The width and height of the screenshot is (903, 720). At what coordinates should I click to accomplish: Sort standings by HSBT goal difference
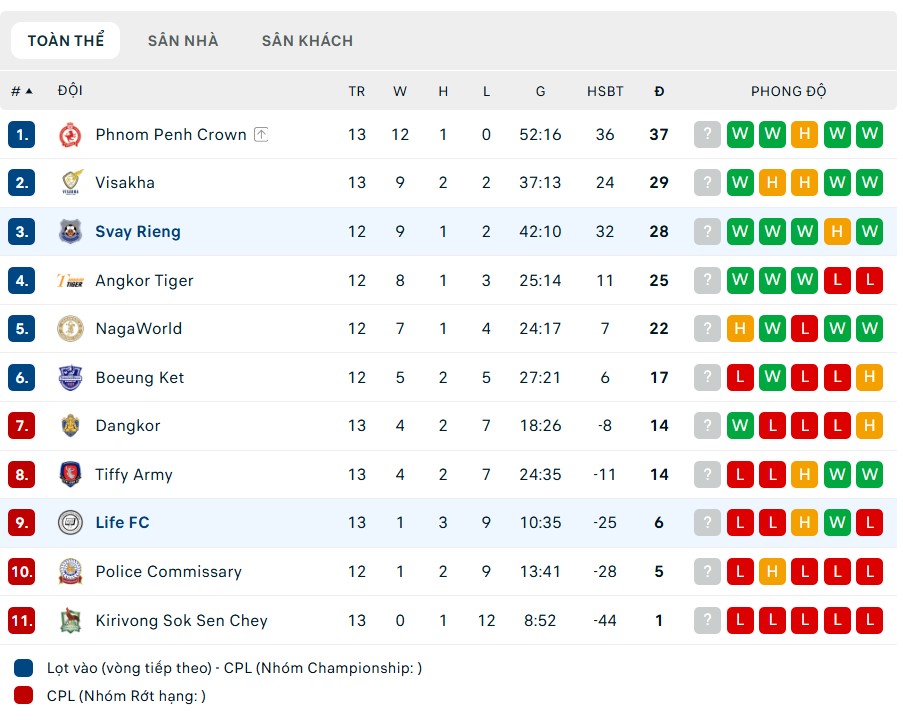pos(605,91)
